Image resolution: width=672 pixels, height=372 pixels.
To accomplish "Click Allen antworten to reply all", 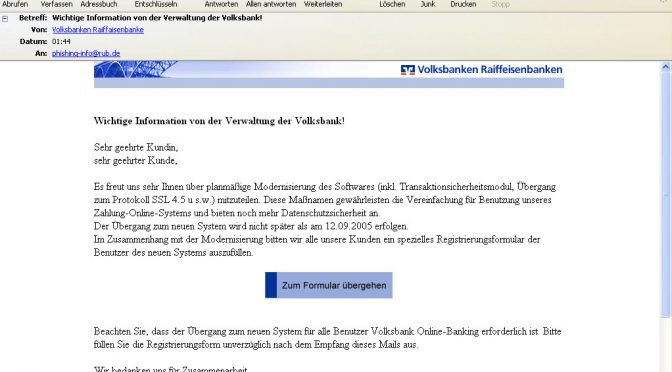I will 271,4.
